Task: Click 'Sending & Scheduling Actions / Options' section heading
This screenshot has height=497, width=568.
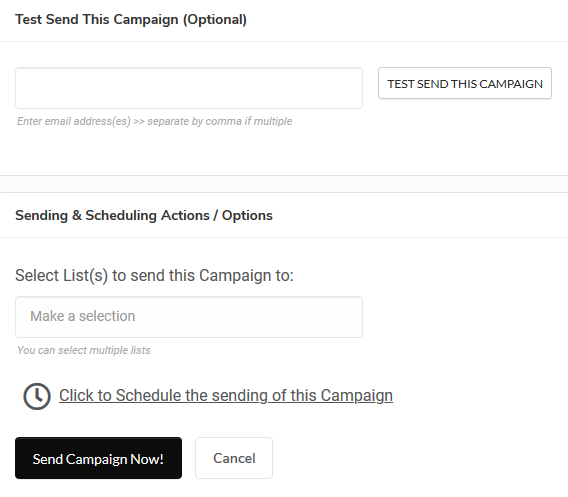Action: (x=144, y=216)
